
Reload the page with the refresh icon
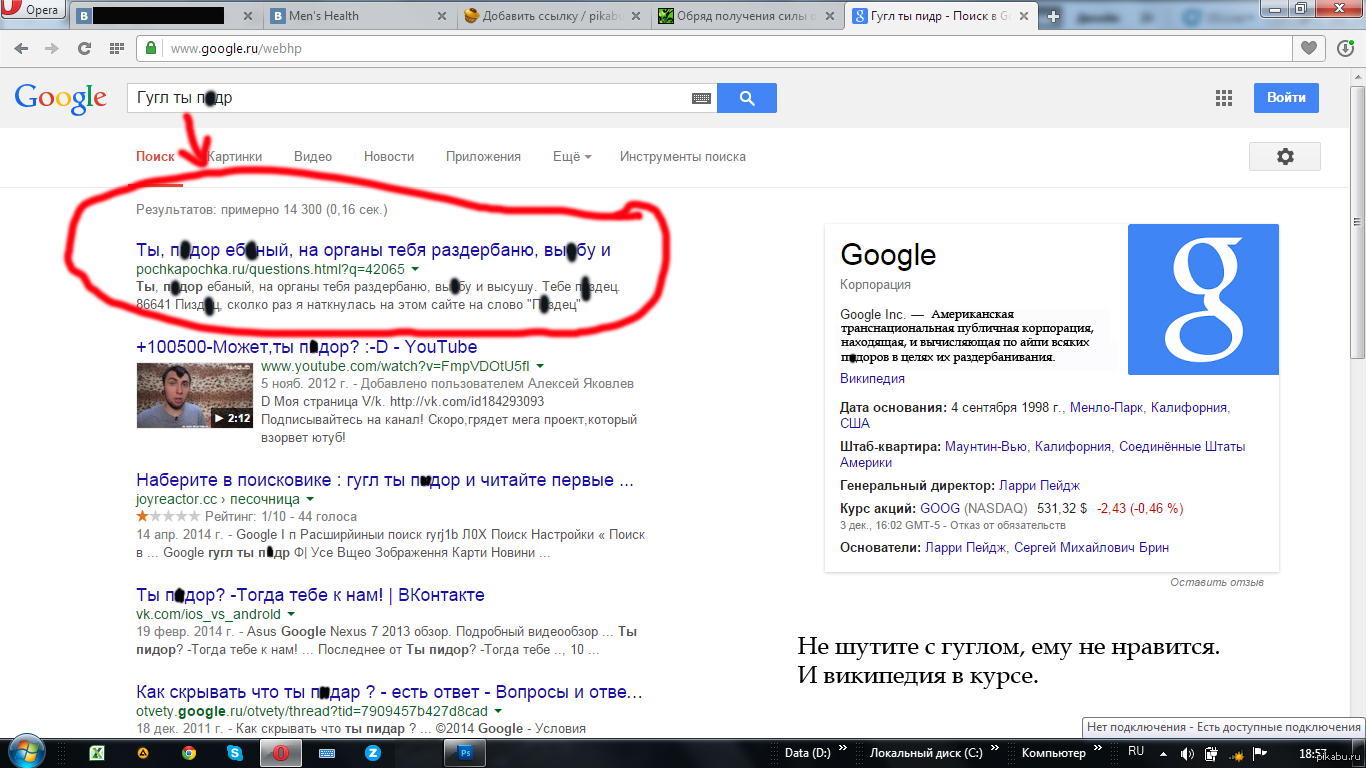click(x=85, y=48)
